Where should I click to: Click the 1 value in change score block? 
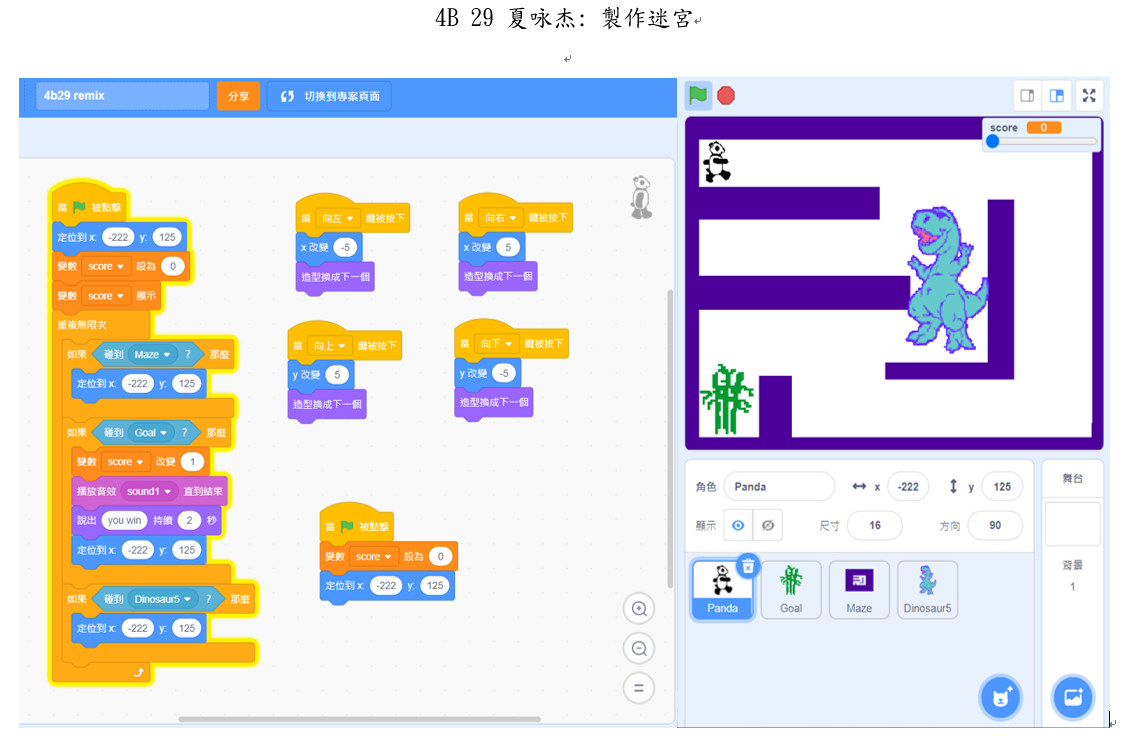pyautogui.click(x=192, y=462)
